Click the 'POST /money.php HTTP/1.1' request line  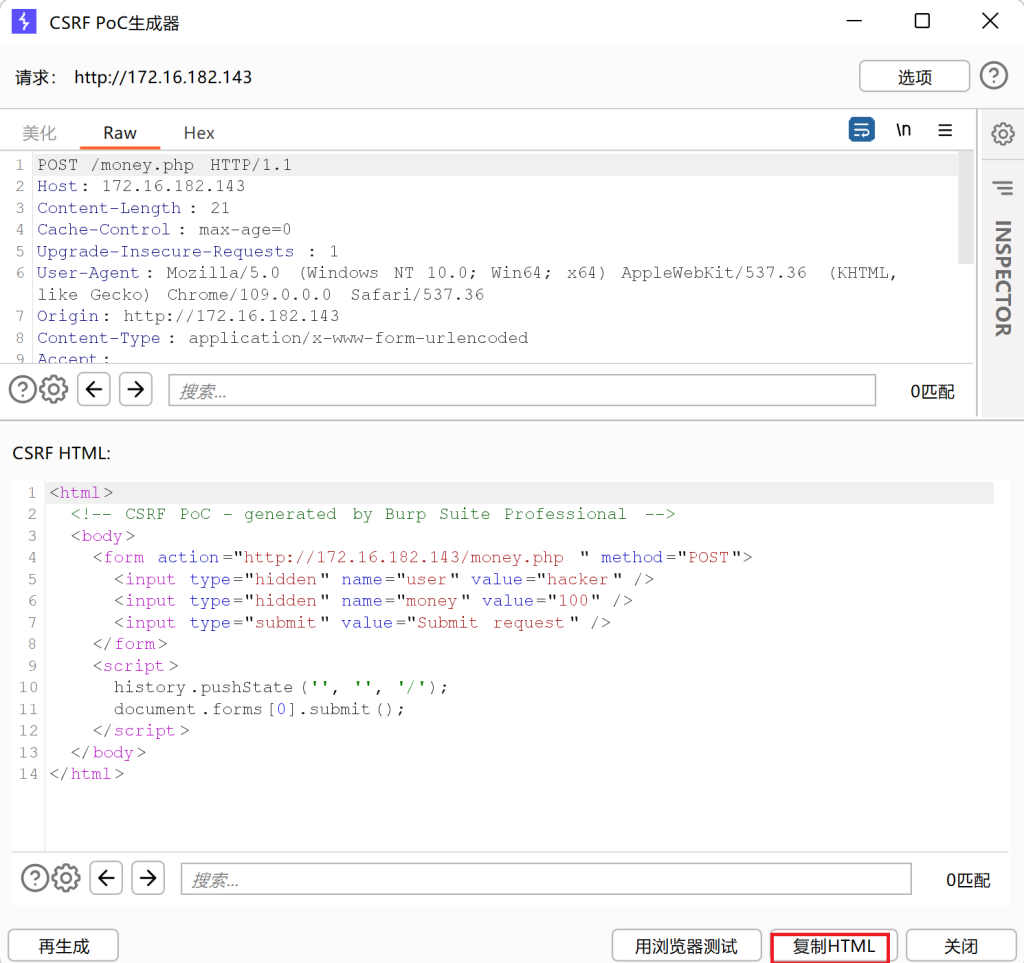pyautogui.click(x=165, y=165)
